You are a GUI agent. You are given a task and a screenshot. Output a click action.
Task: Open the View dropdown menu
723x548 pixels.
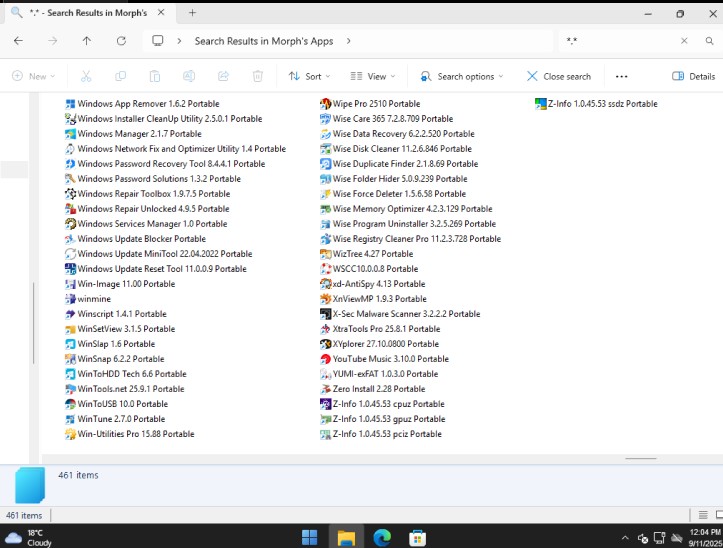(x=373, y=76)
